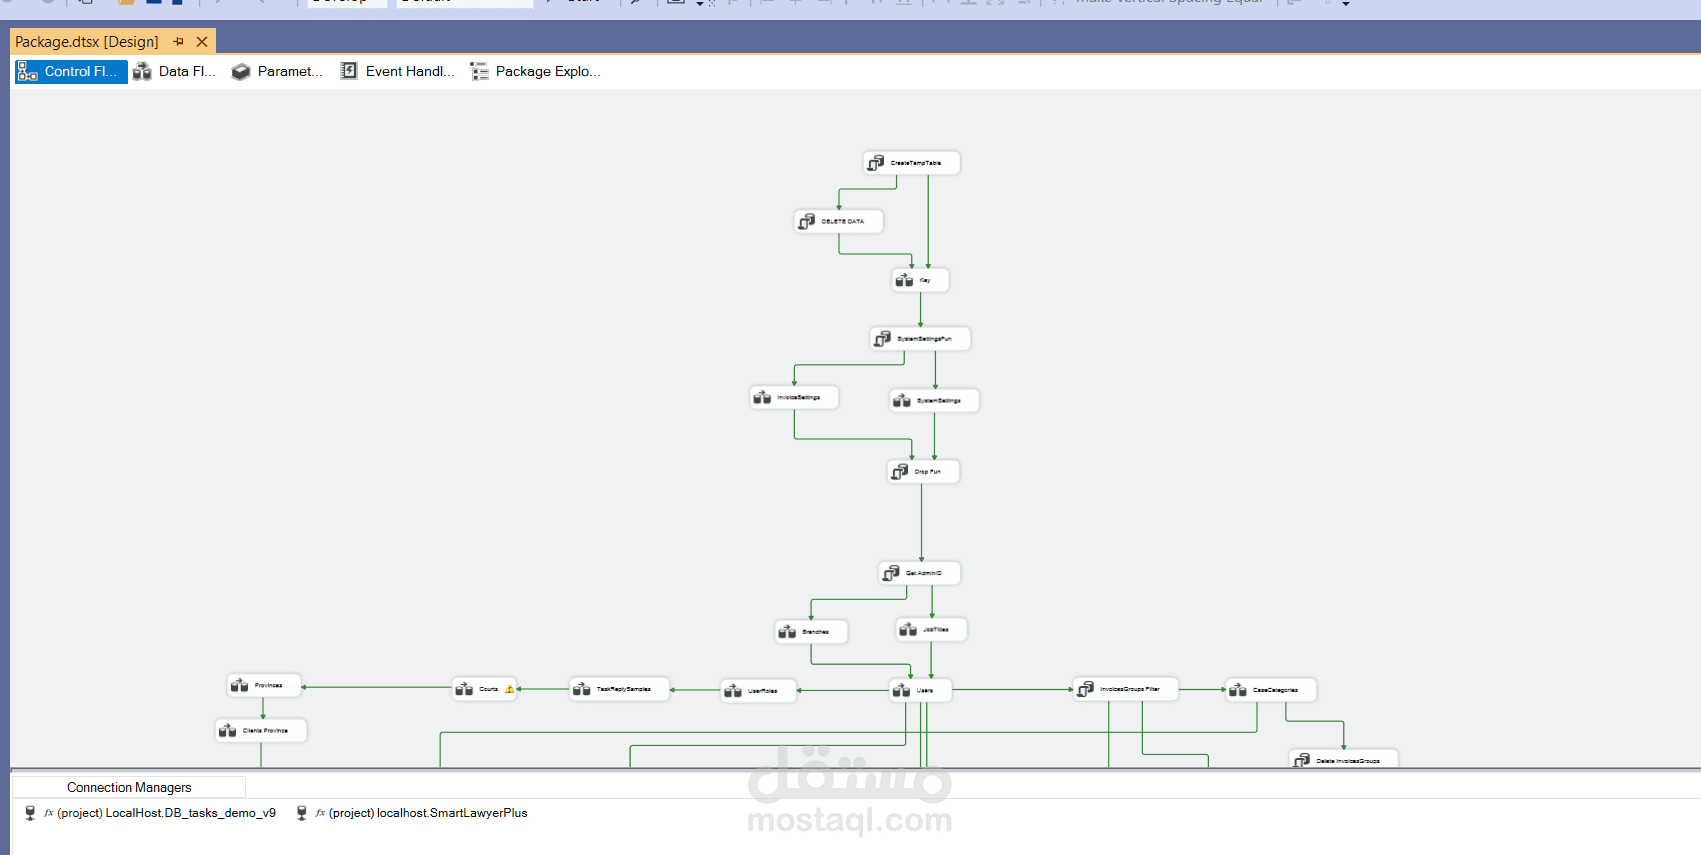The width and height of the screenshot is (1701, 855).
Task: Click the Branches data flow task
Action: [811, 632]
